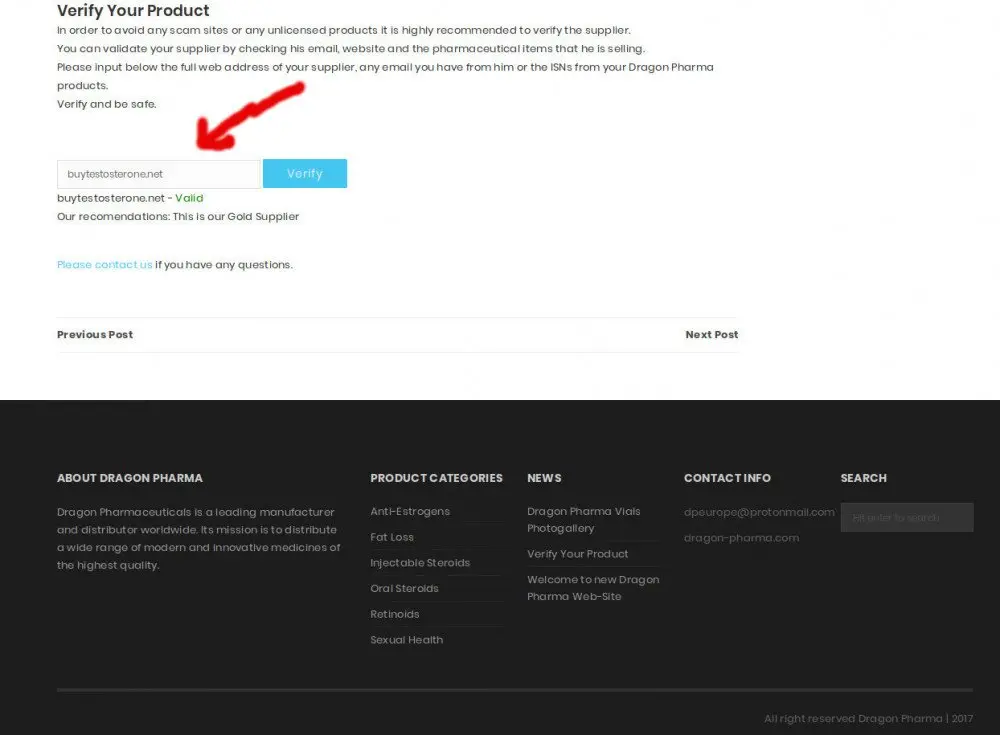The image size is (1000, 735).
Task: Visit the dragon-pharma.com contact link
Action: 741,538
